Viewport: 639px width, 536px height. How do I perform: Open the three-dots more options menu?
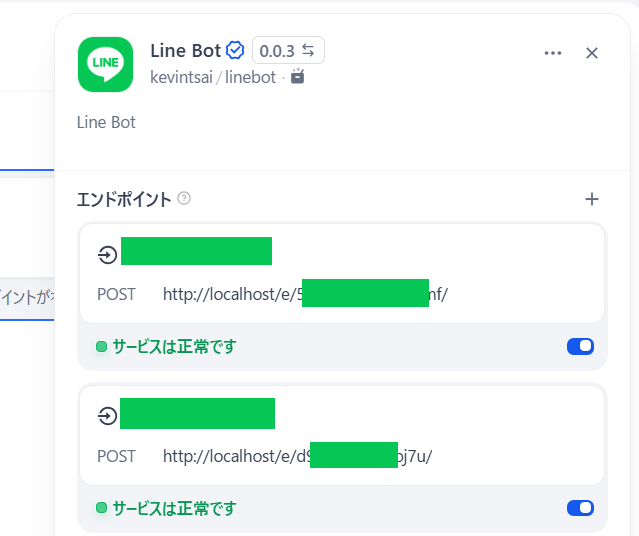(553, 53)
